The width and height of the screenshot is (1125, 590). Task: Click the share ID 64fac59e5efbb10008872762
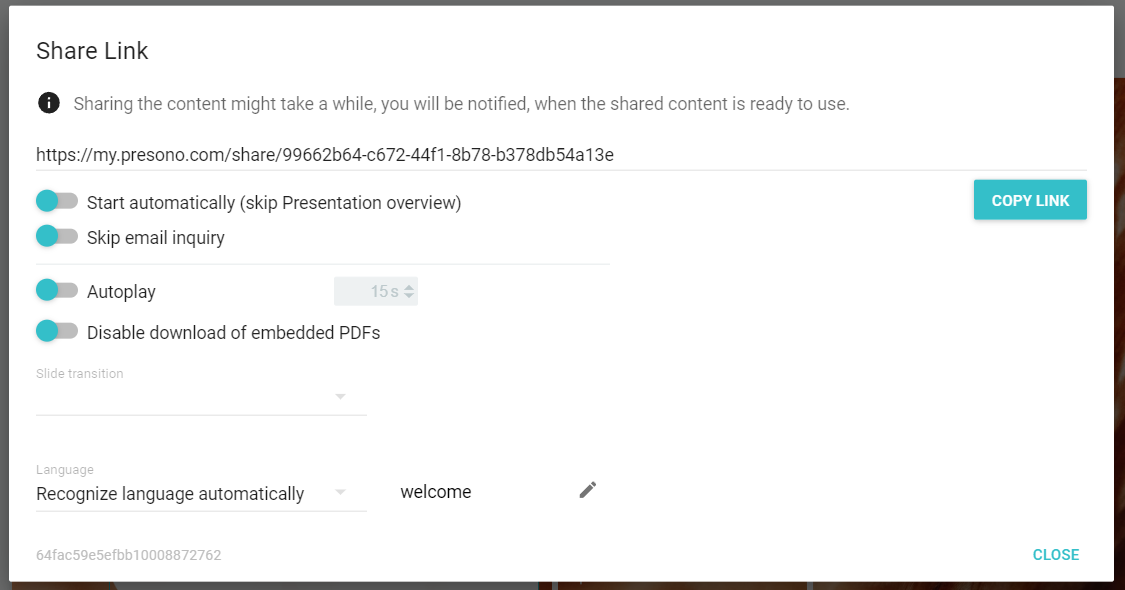pos(128,555)
